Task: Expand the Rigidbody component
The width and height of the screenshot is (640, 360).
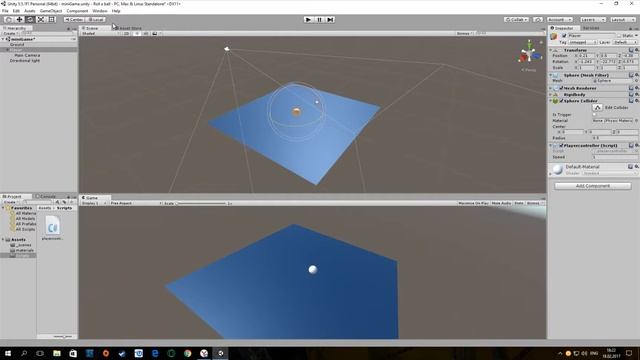Action: (x=551, y=95)
